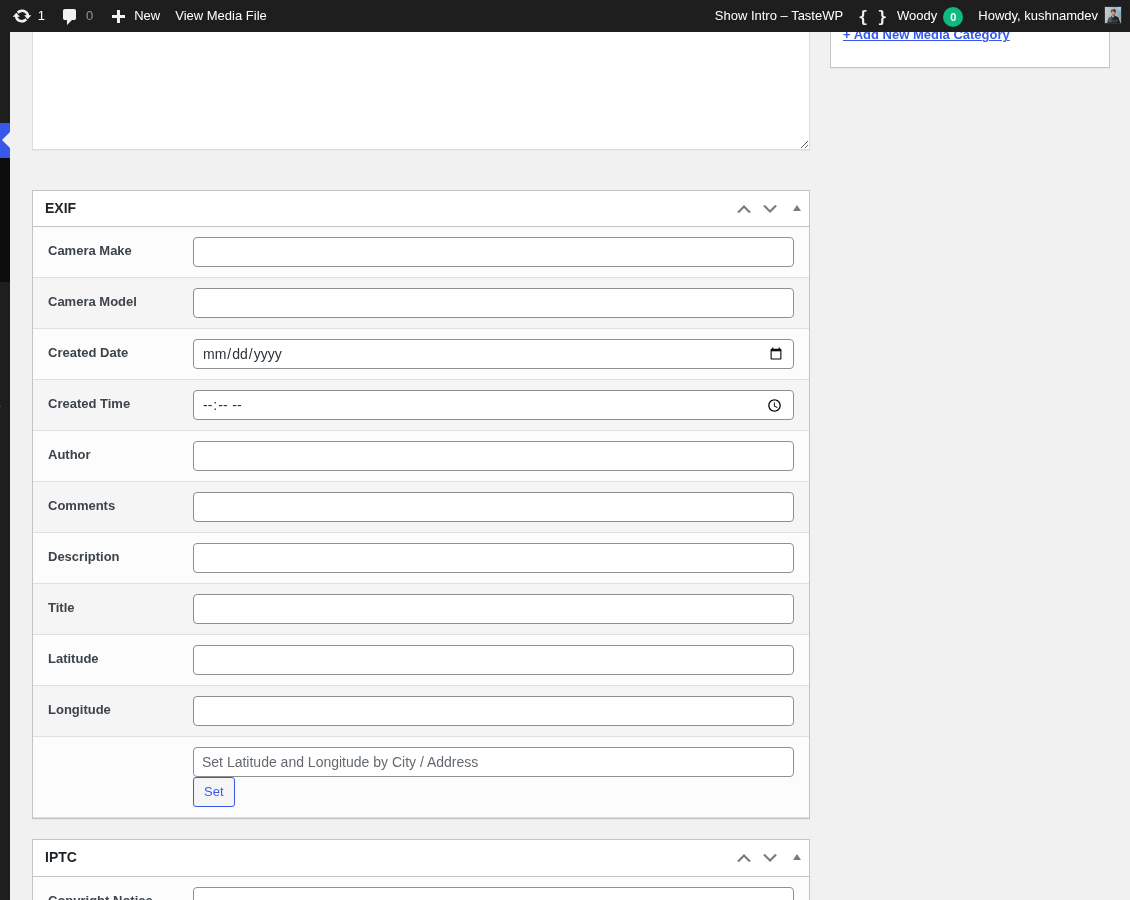The width and height of the screenshot is (1130, 900).
Task: Open the calendar picker on Created Date
Action: coord(776,353)
